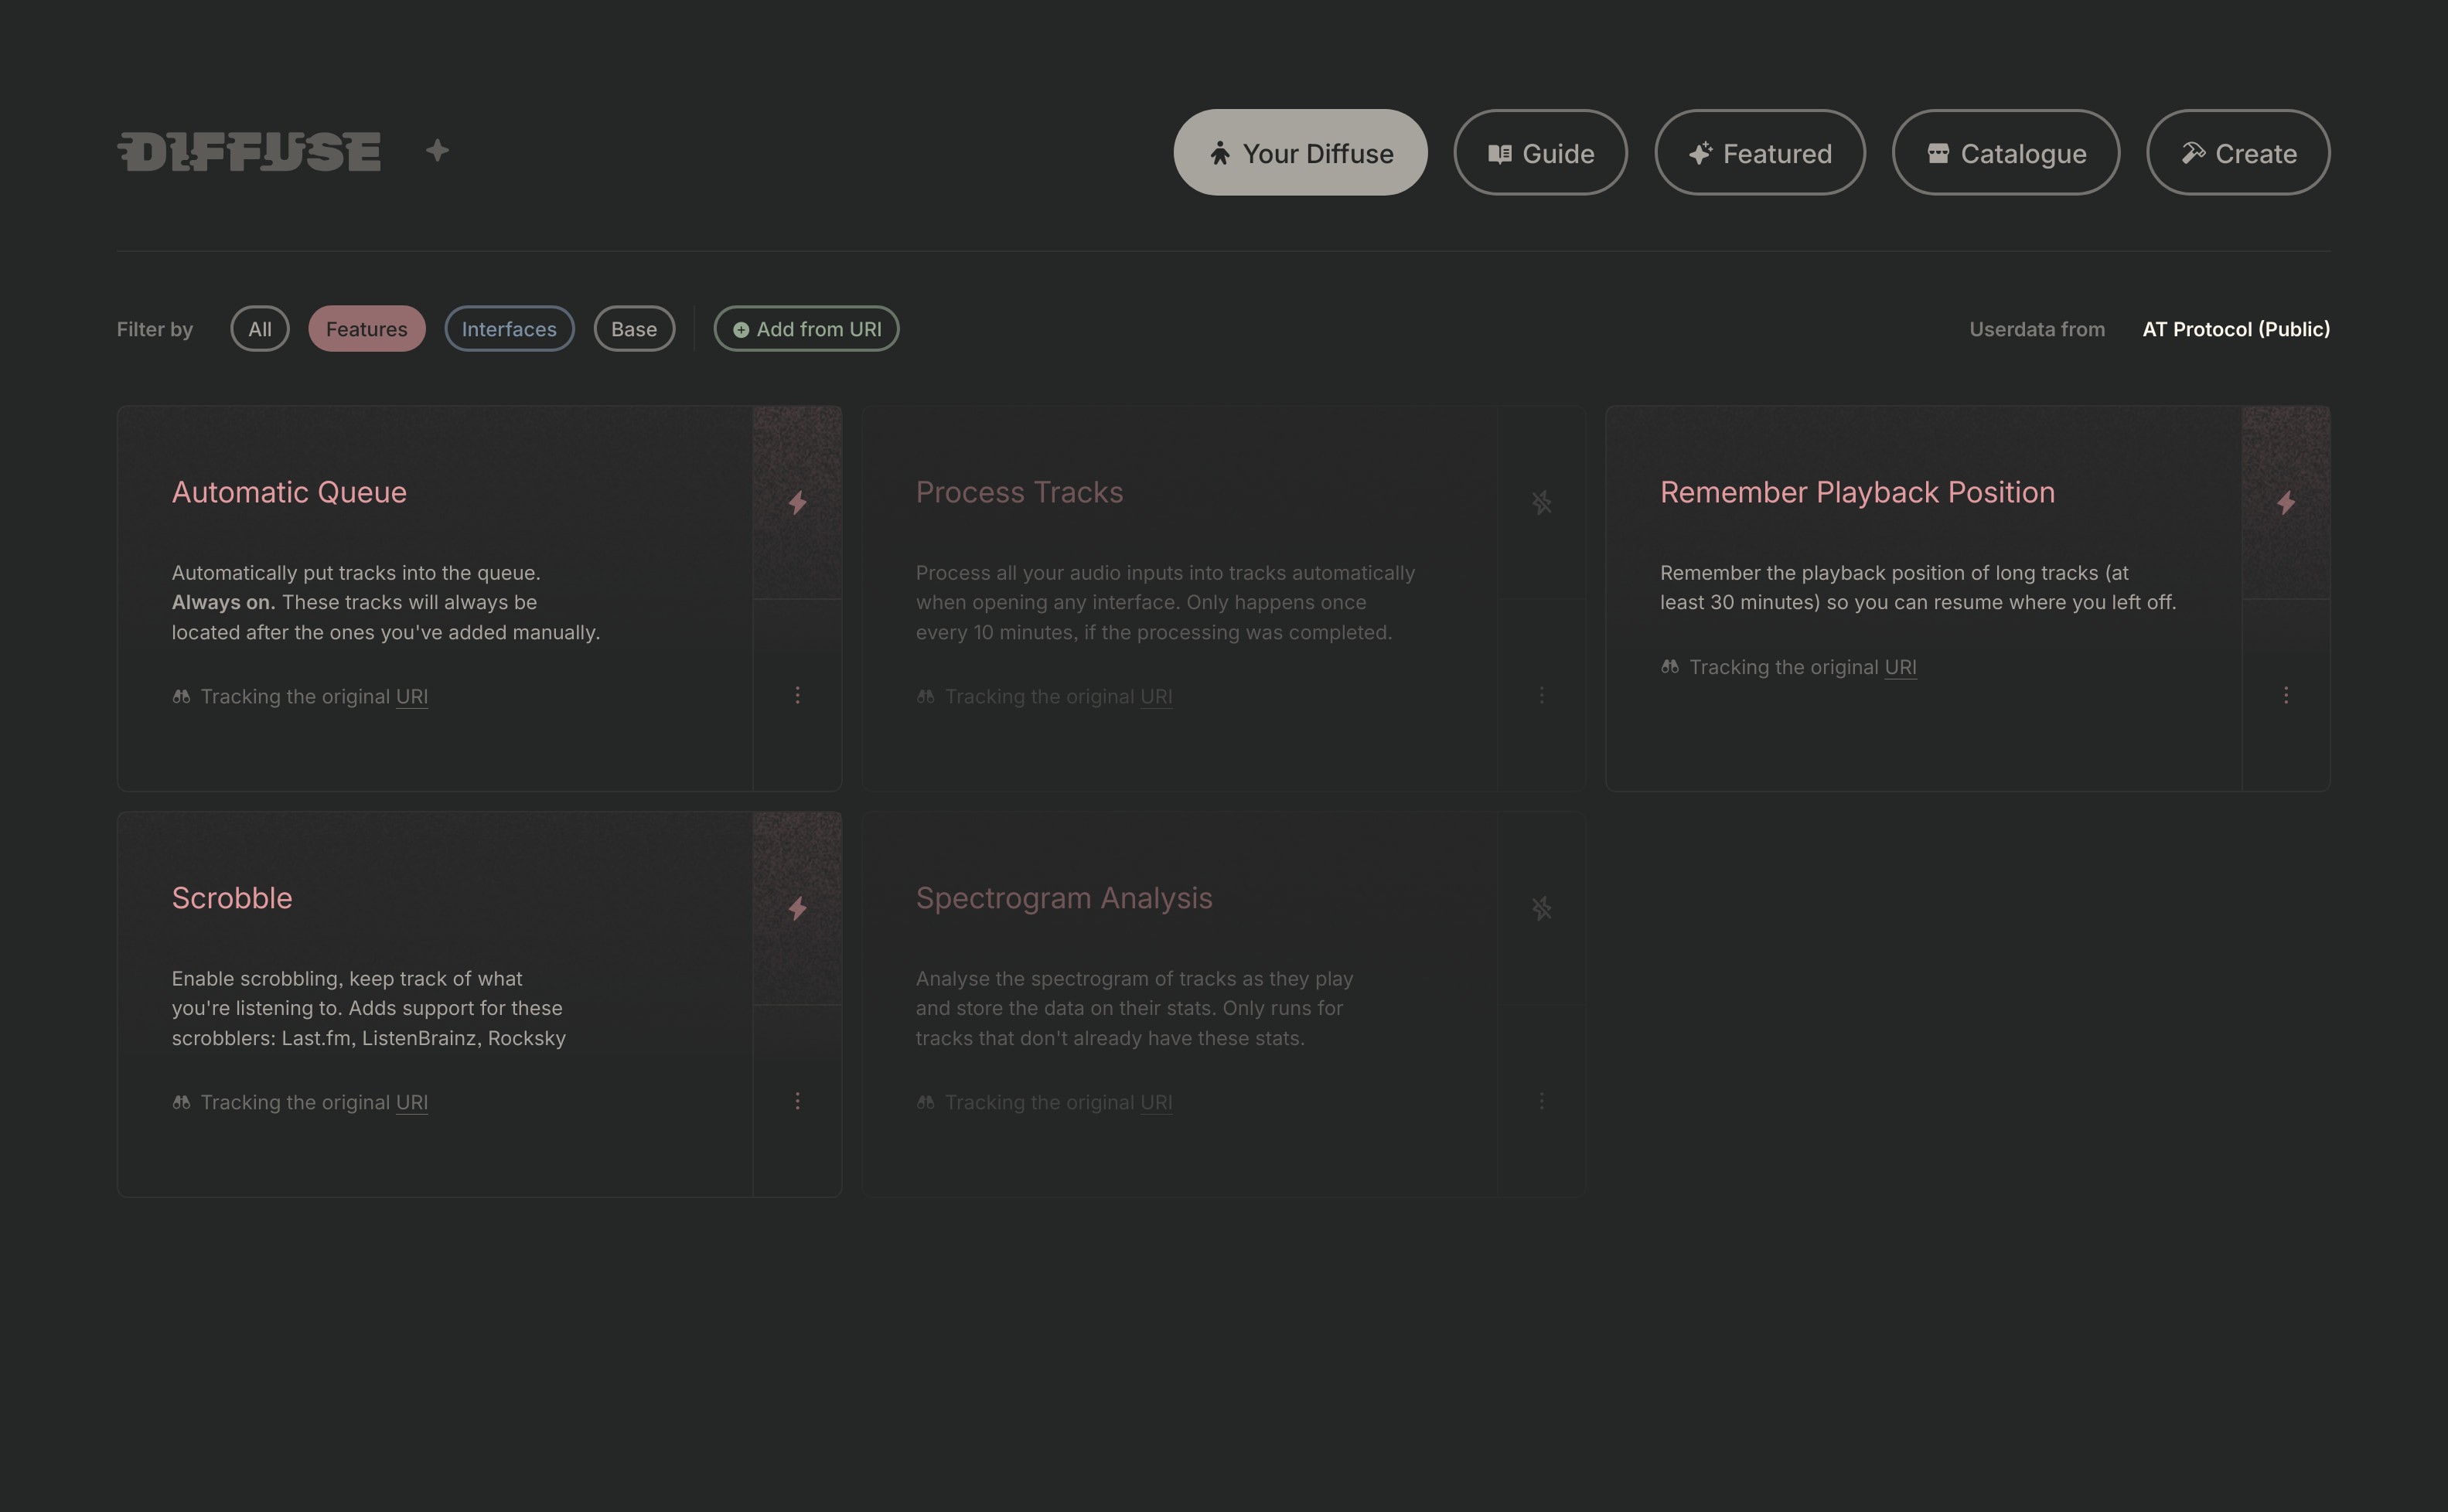Viewport: 2448px width, 1512px height.
Task: Switch to the Guide page
Action: (1540, 153)
